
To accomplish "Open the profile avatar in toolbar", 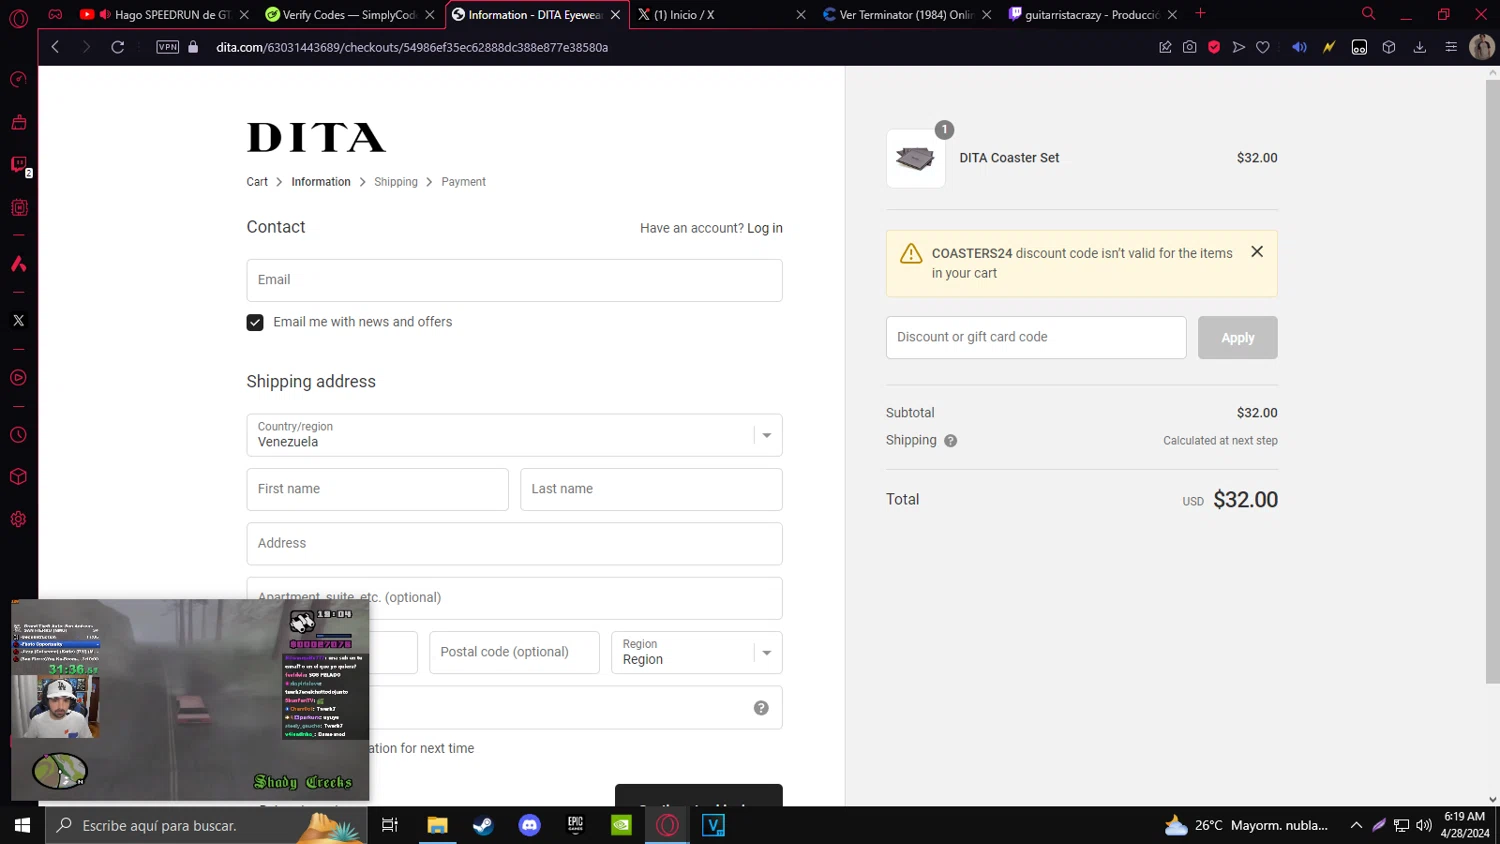I will point(1482,47).
